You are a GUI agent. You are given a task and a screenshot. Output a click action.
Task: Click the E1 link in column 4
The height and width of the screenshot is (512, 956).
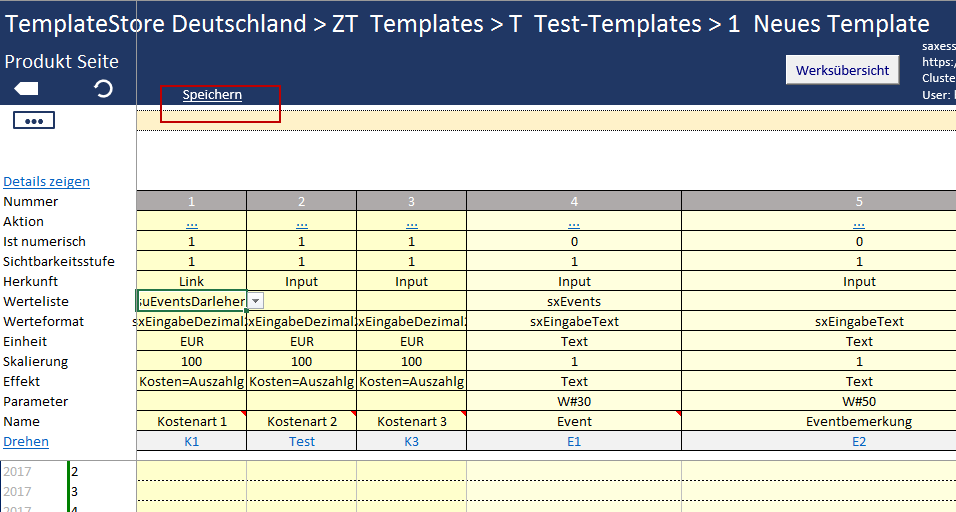[x=574, y=442]
